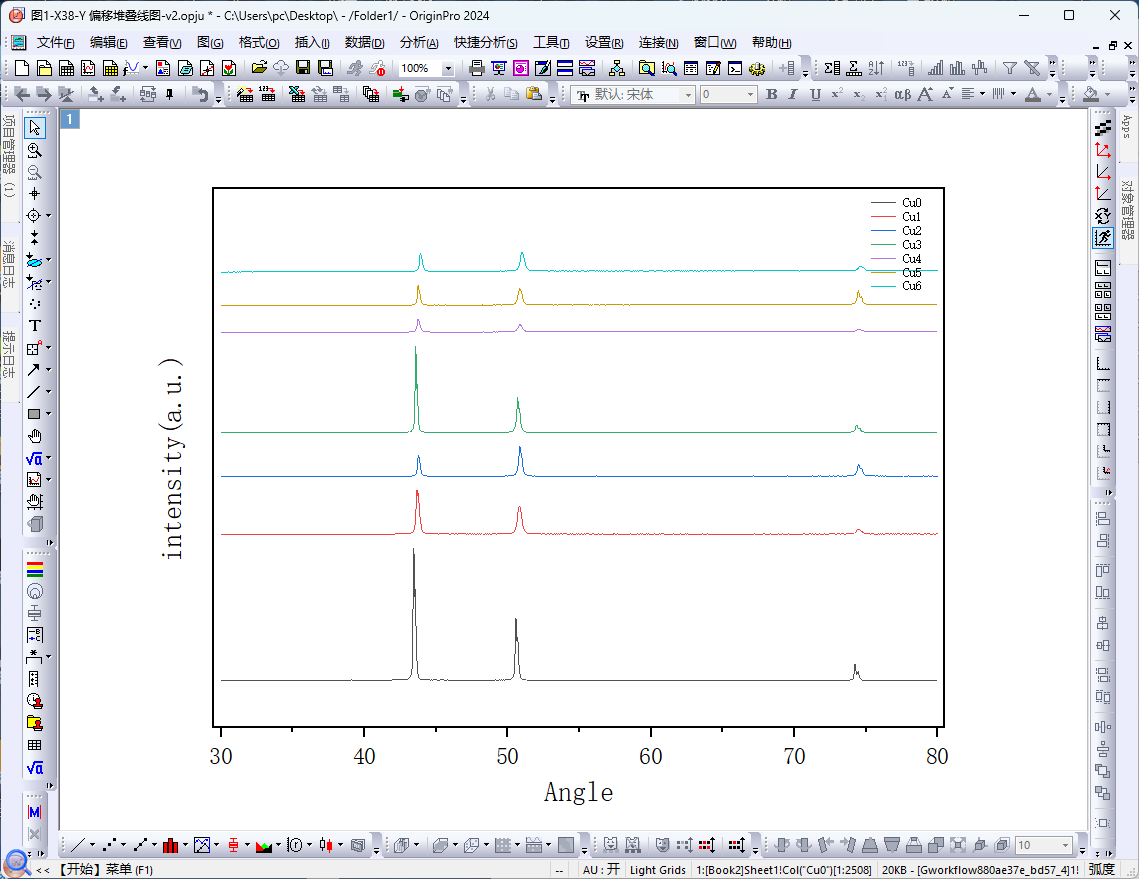
Task: Select the graph legend Cu0–Cu6
Action: (x=897, y=244)
